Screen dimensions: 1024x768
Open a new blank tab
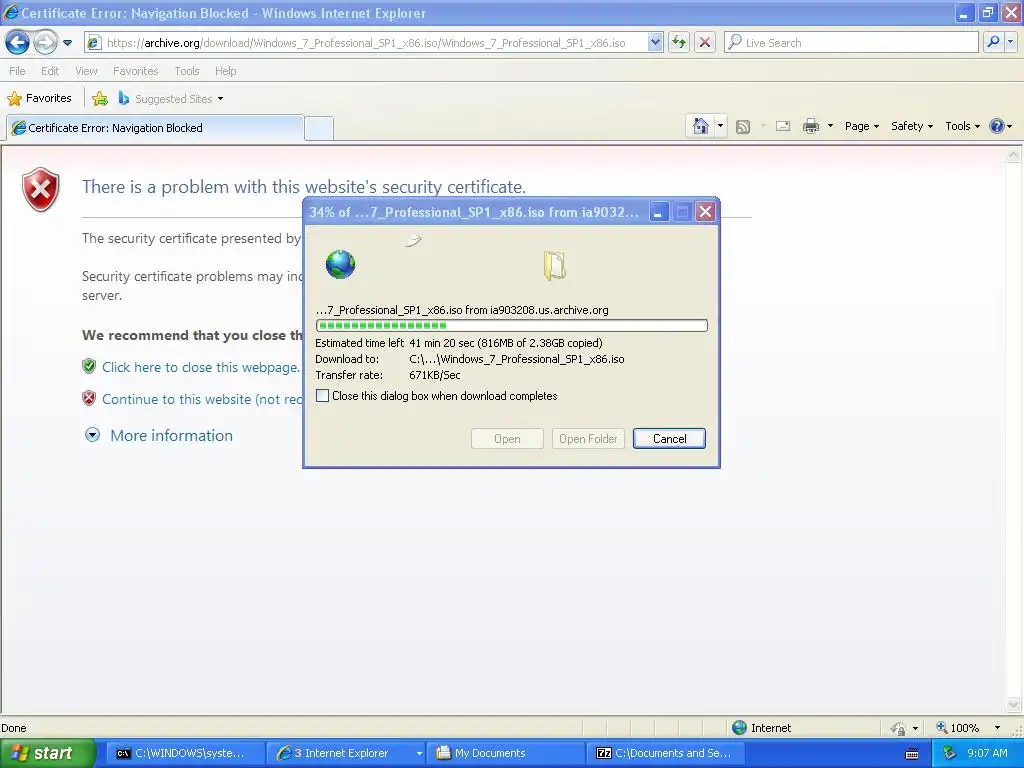click(x=319, y=128)
